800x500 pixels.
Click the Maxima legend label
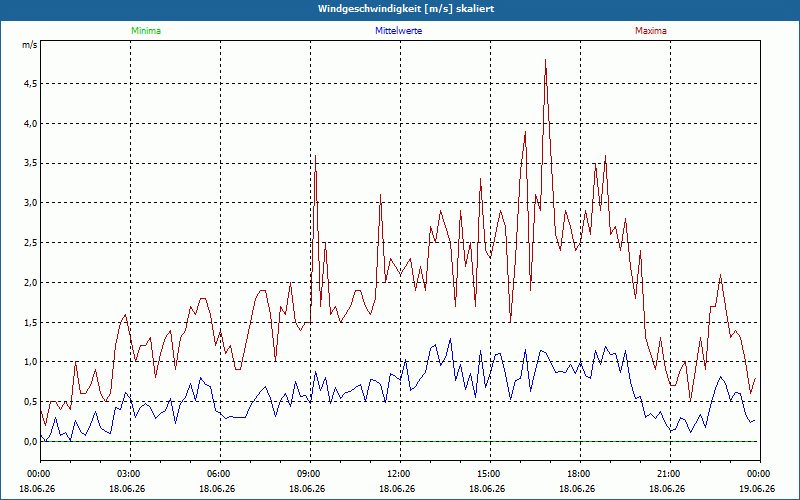point(651,31)
